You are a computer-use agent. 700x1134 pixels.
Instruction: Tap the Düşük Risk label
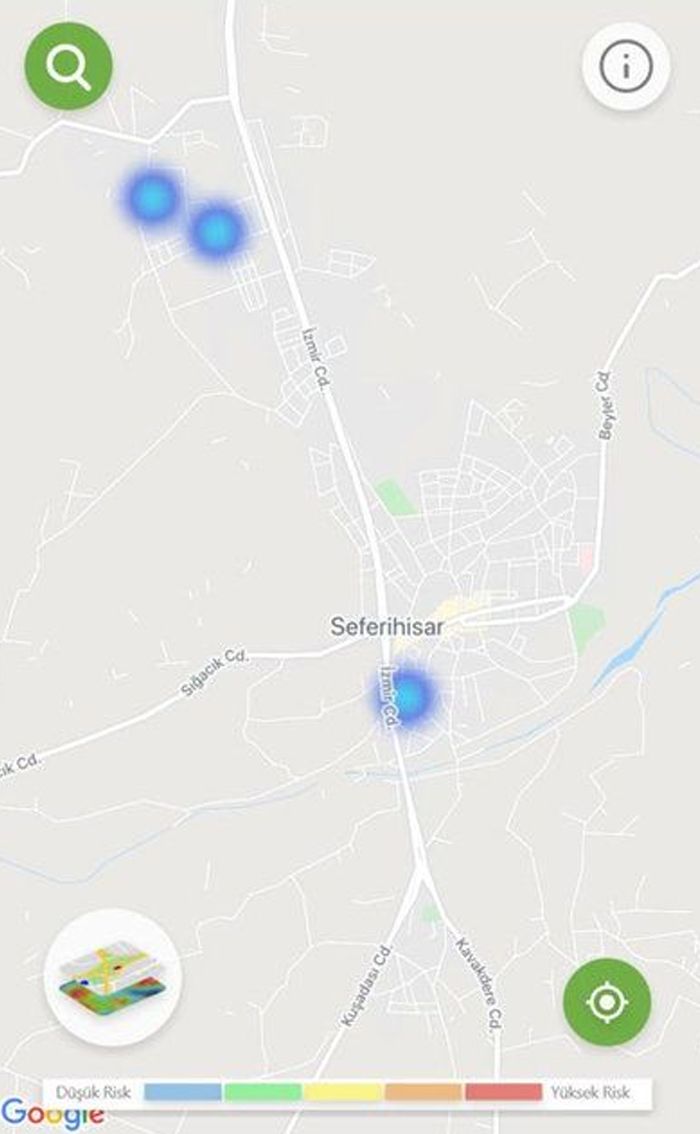pyautogui.click(x=93, y=1092)
